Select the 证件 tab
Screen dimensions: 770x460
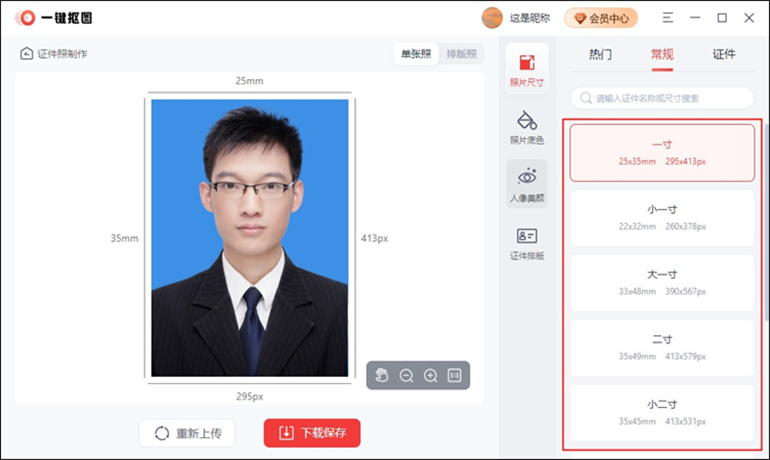click(x=724, y=54)
